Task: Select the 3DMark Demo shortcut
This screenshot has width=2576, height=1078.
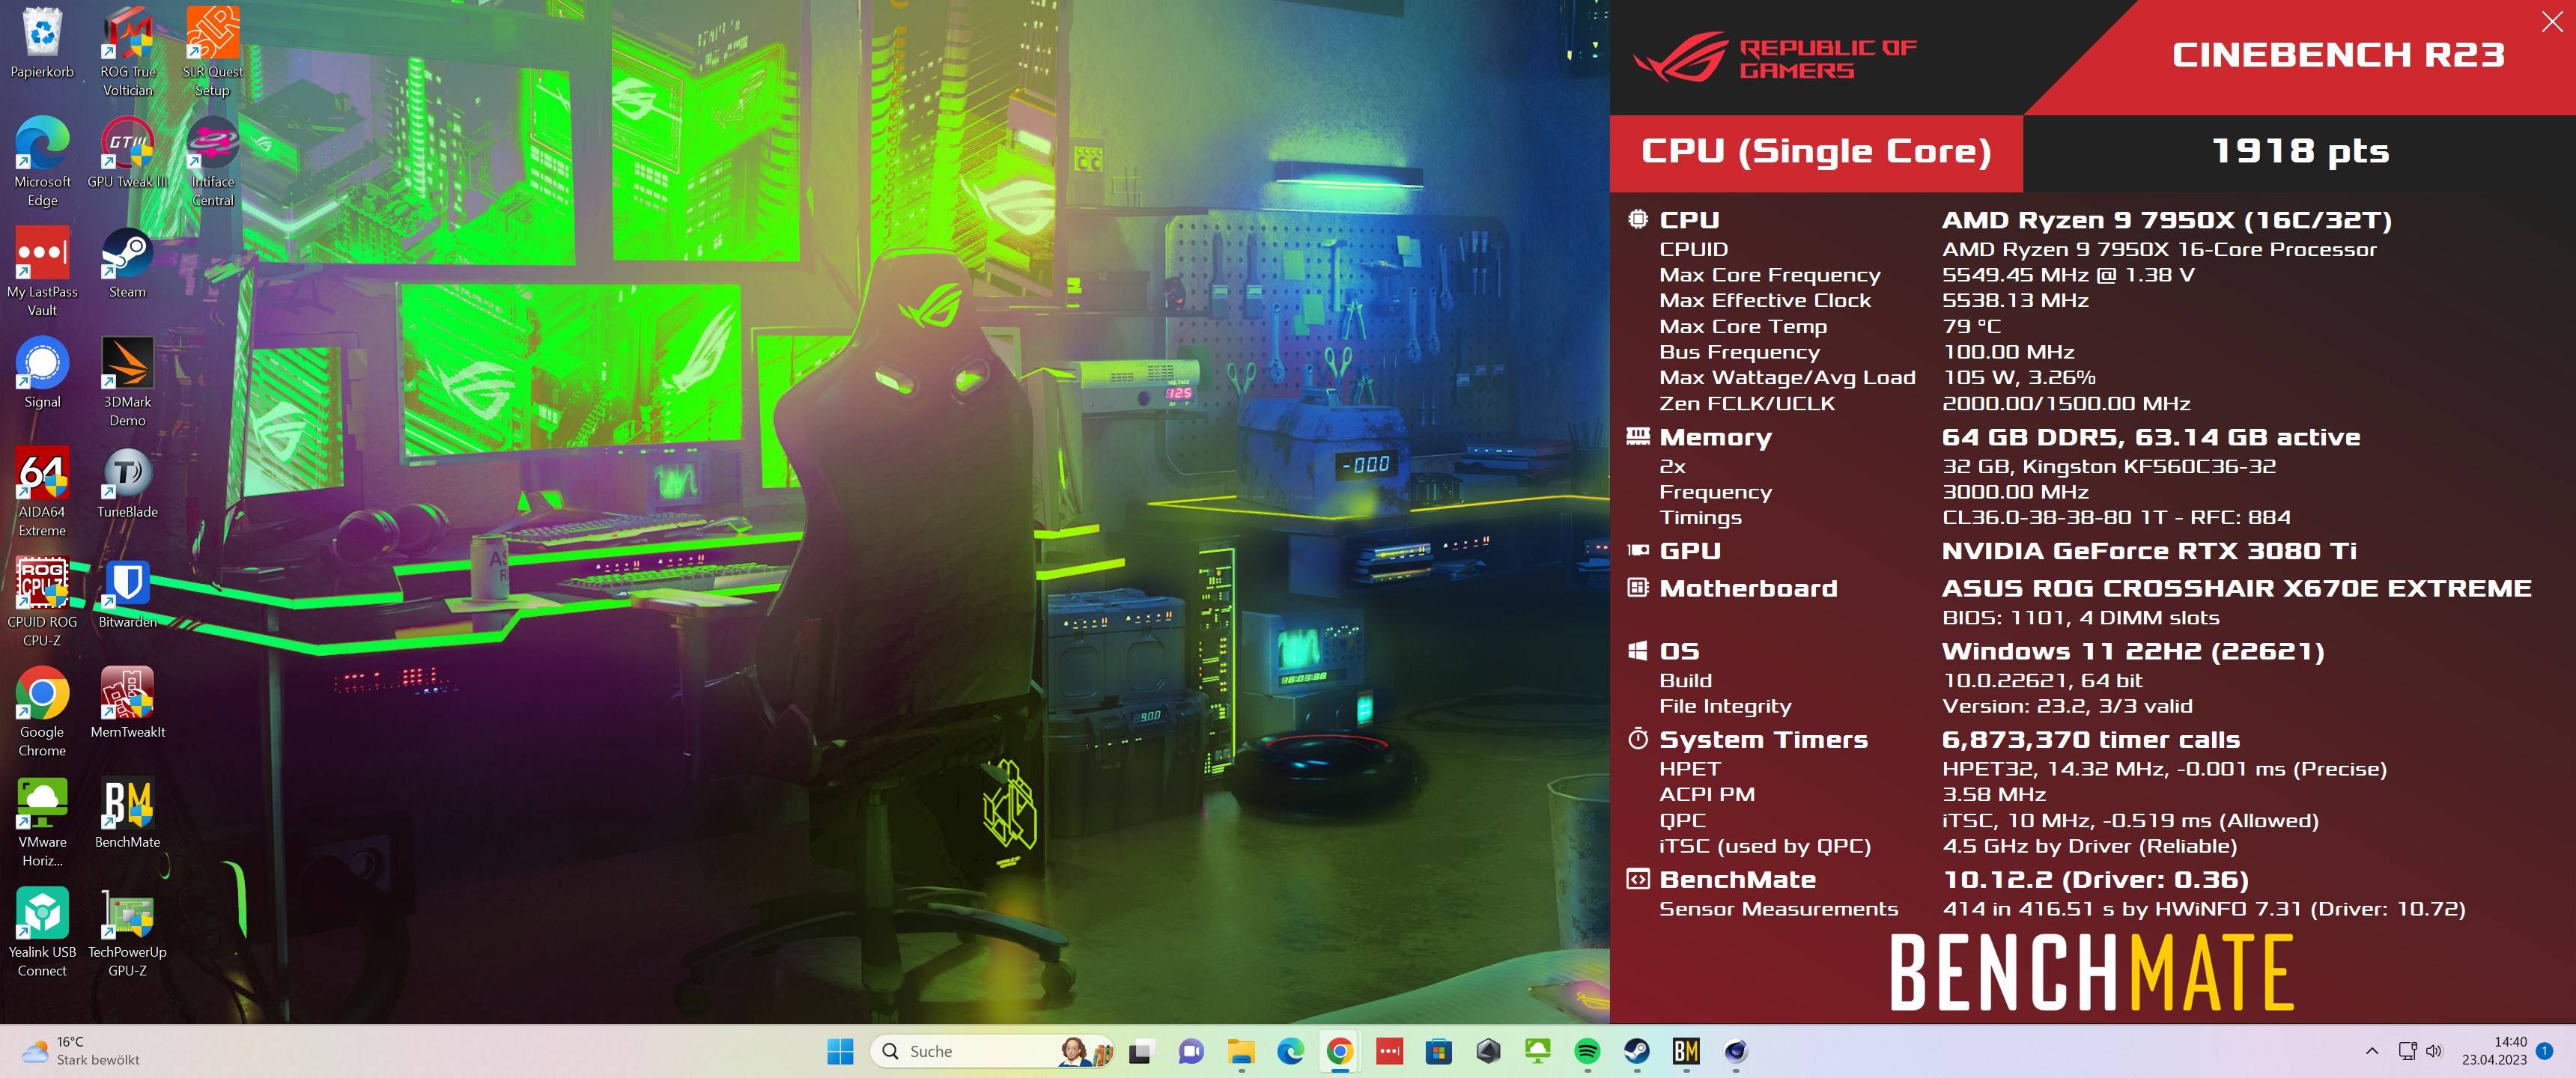Action: click(x=127, y=382)
